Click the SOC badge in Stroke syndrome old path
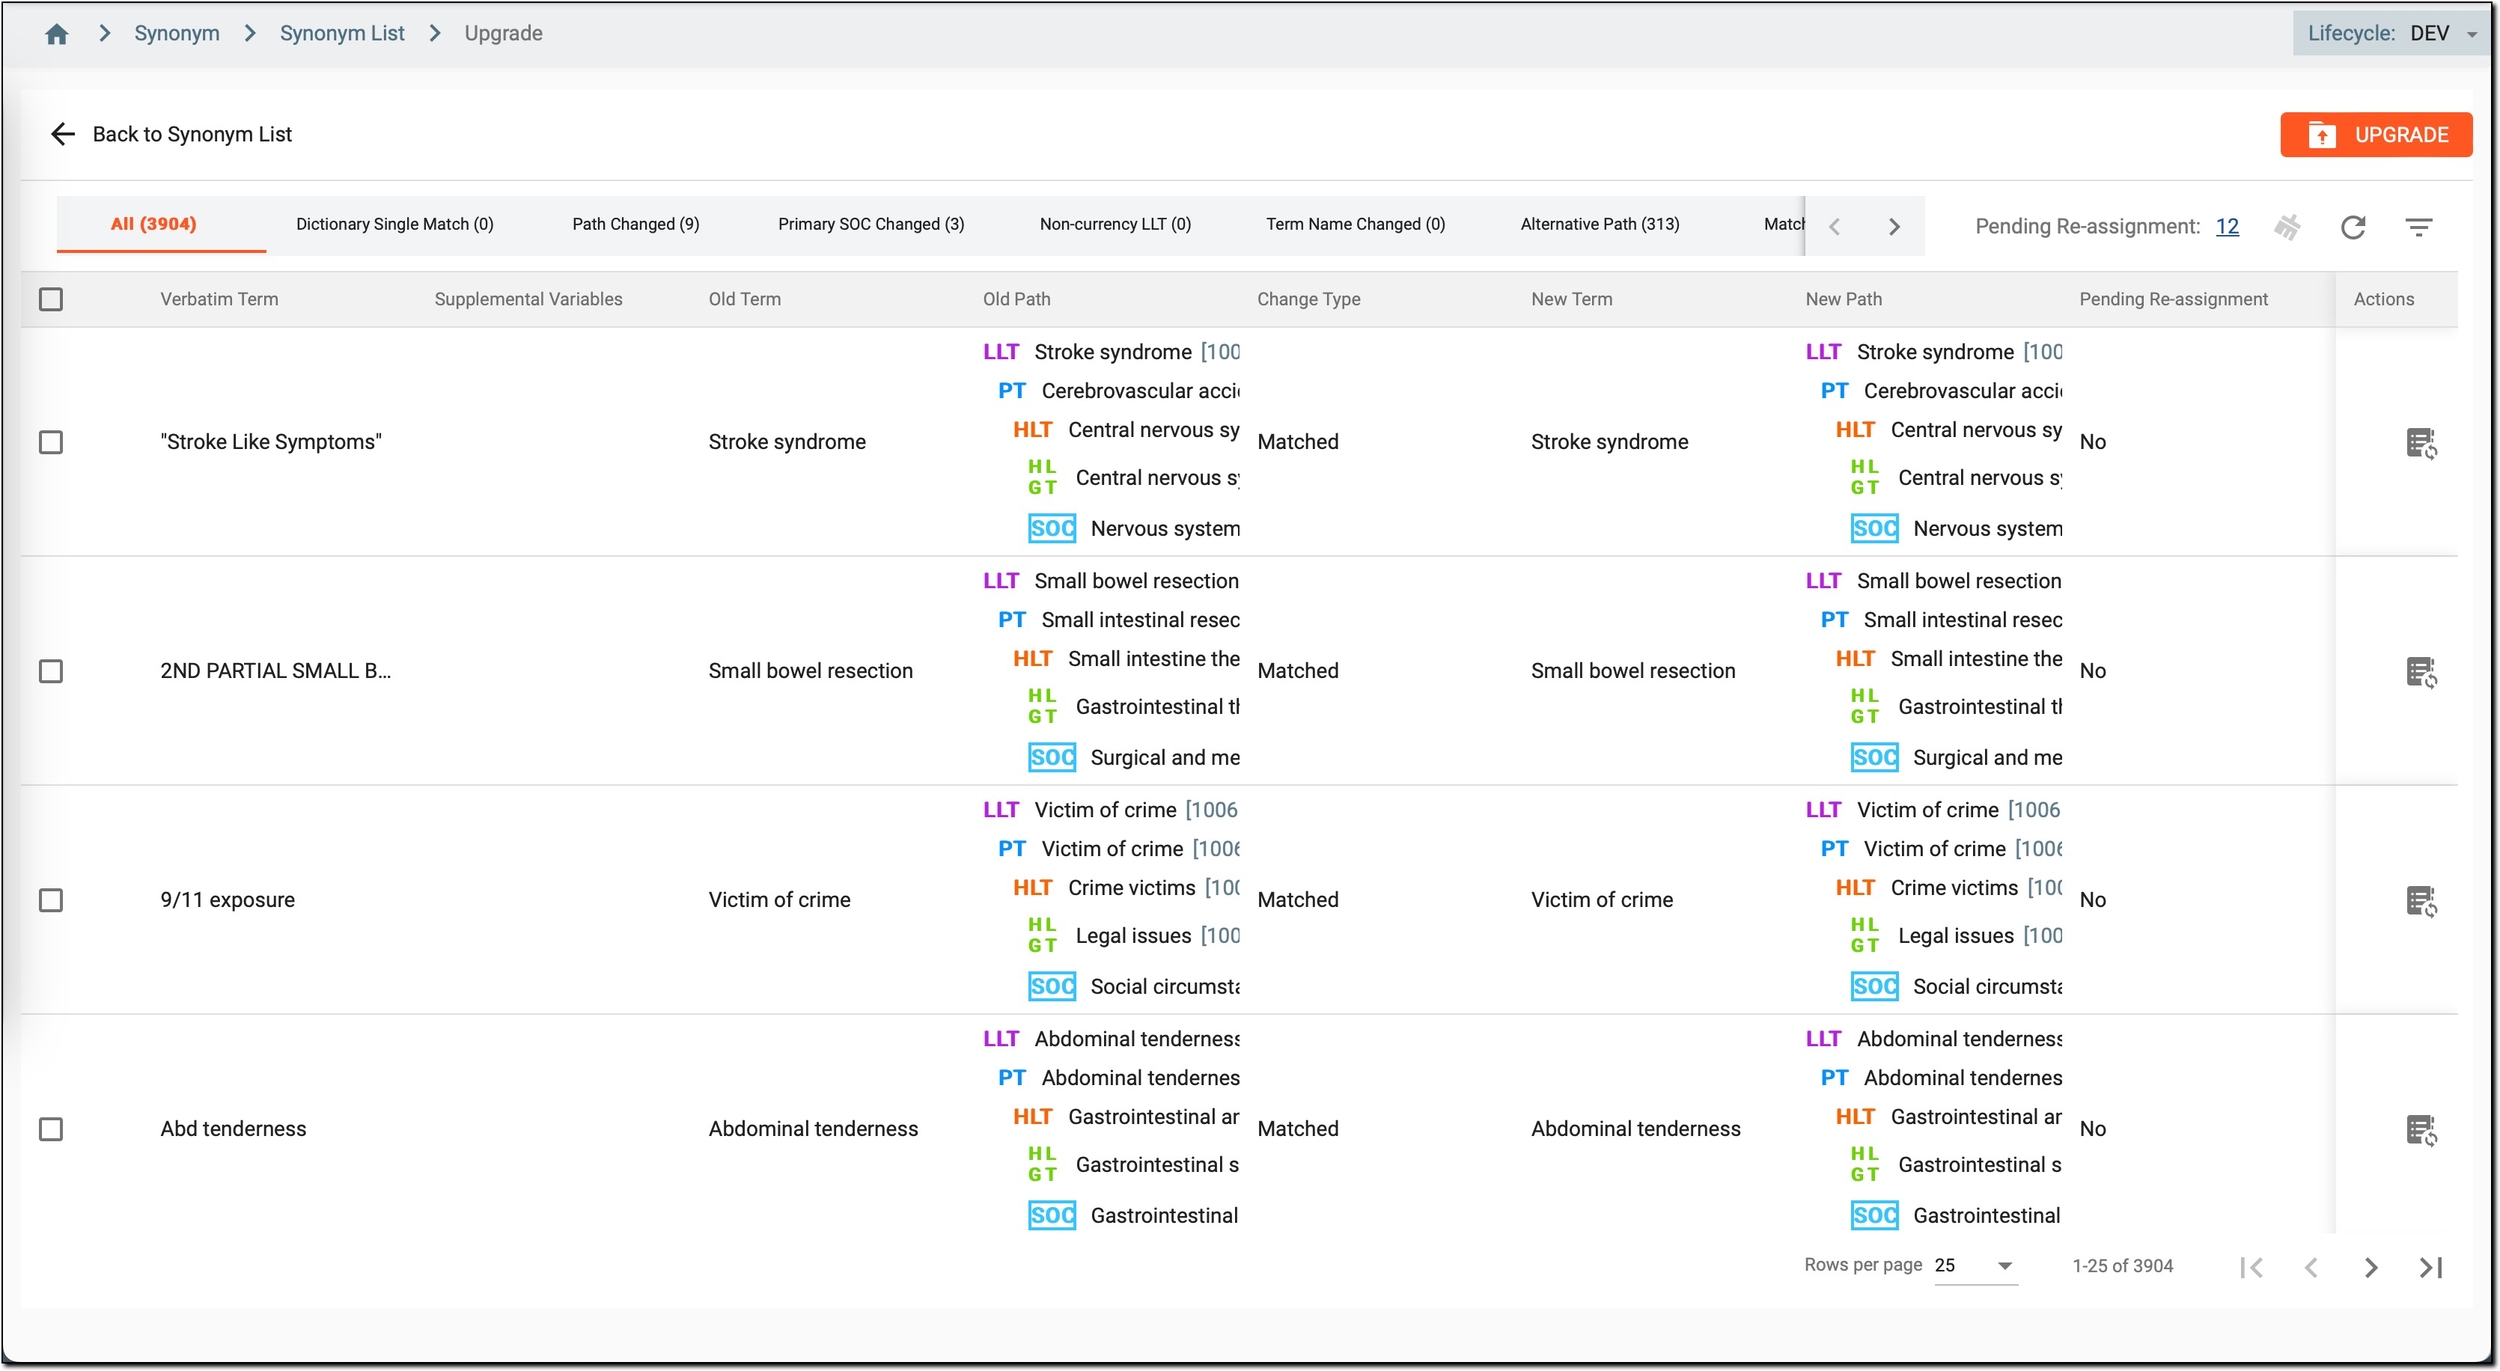 click(x=1052, y=528)
